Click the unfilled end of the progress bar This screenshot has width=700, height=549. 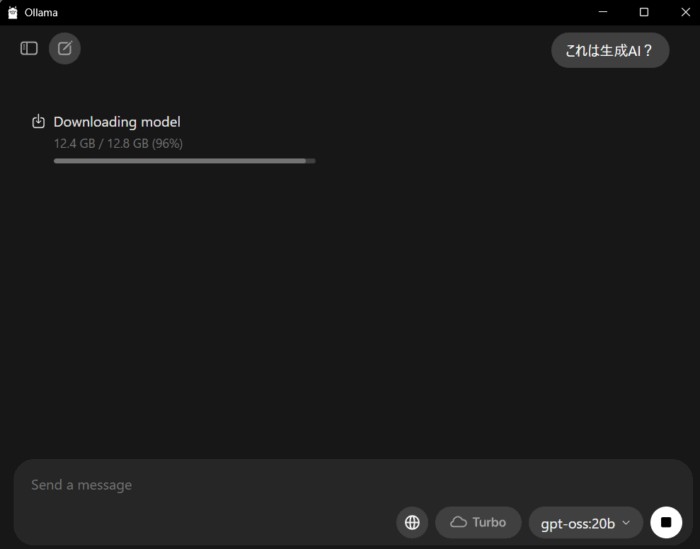click(311, 161)
